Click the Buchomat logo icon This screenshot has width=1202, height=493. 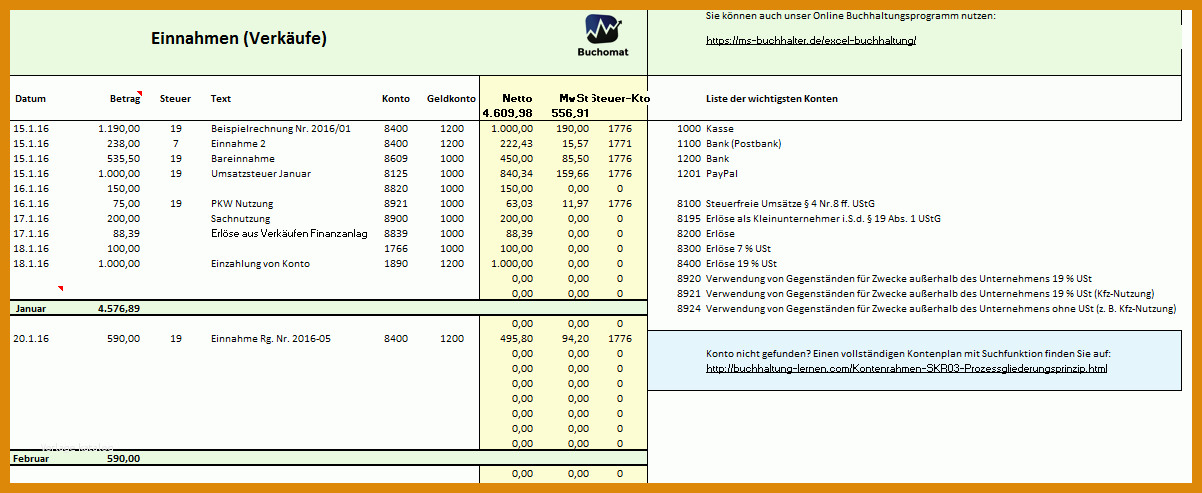pyautogui.click(x=604, y=29)
